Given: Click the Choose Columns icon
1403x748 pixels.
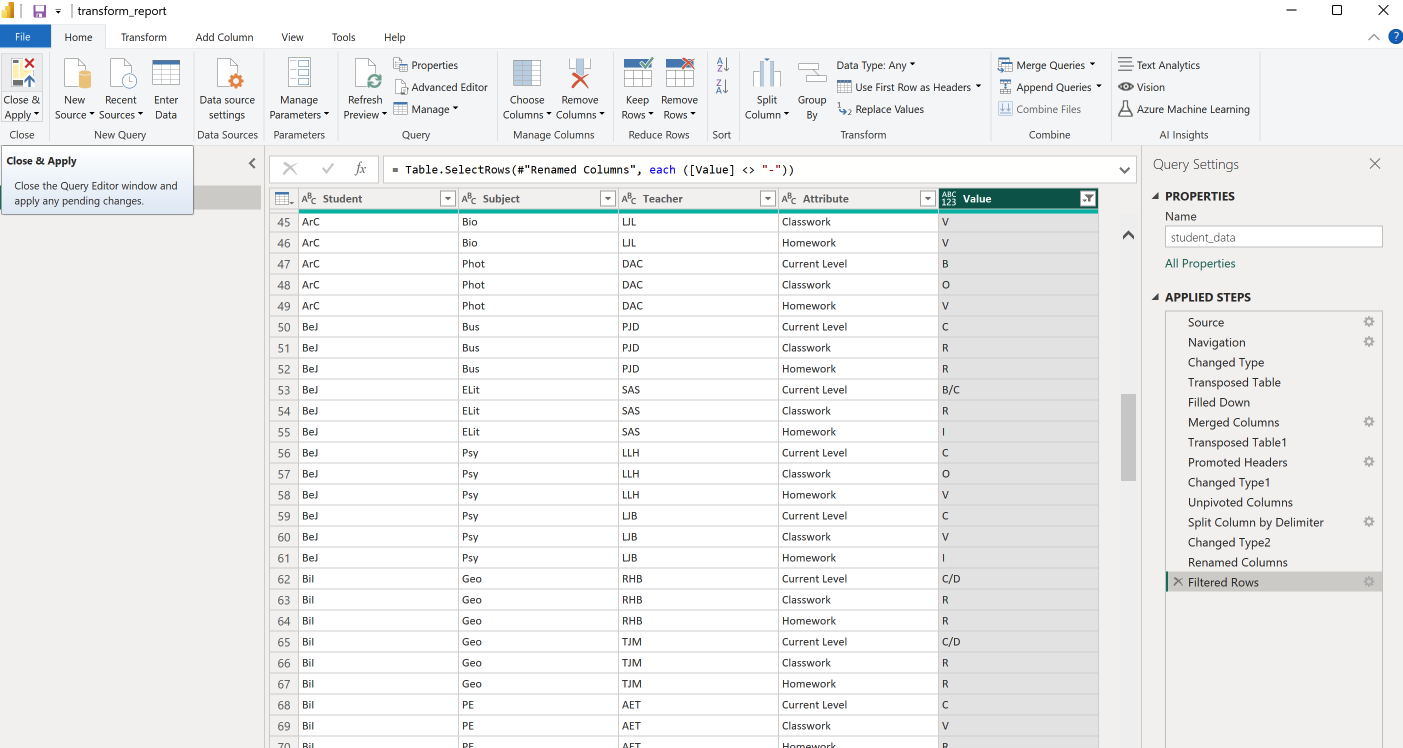Looking at the screenshot, I should point(527,74).
